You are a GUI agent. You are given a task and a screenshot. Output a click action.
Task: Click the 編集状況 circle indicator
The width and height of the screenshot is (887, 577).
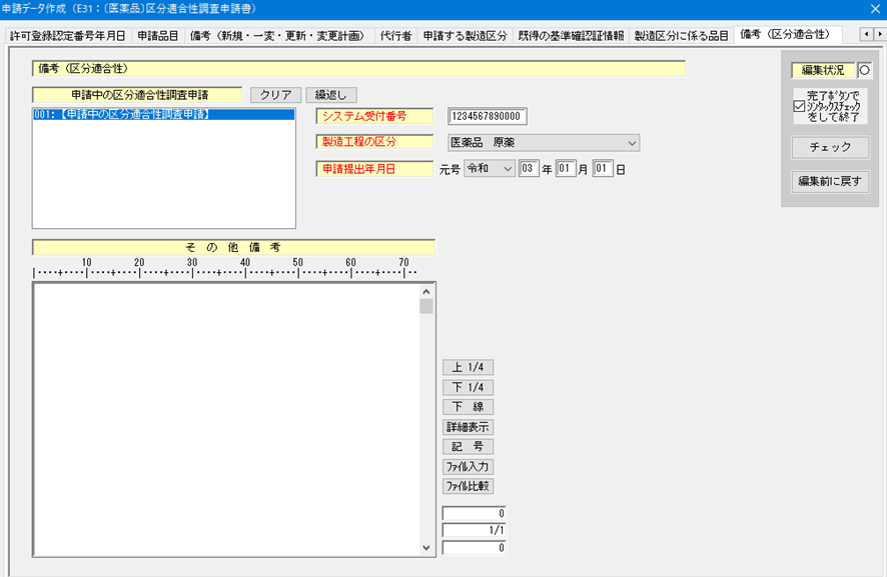click(x=864, y=70)
